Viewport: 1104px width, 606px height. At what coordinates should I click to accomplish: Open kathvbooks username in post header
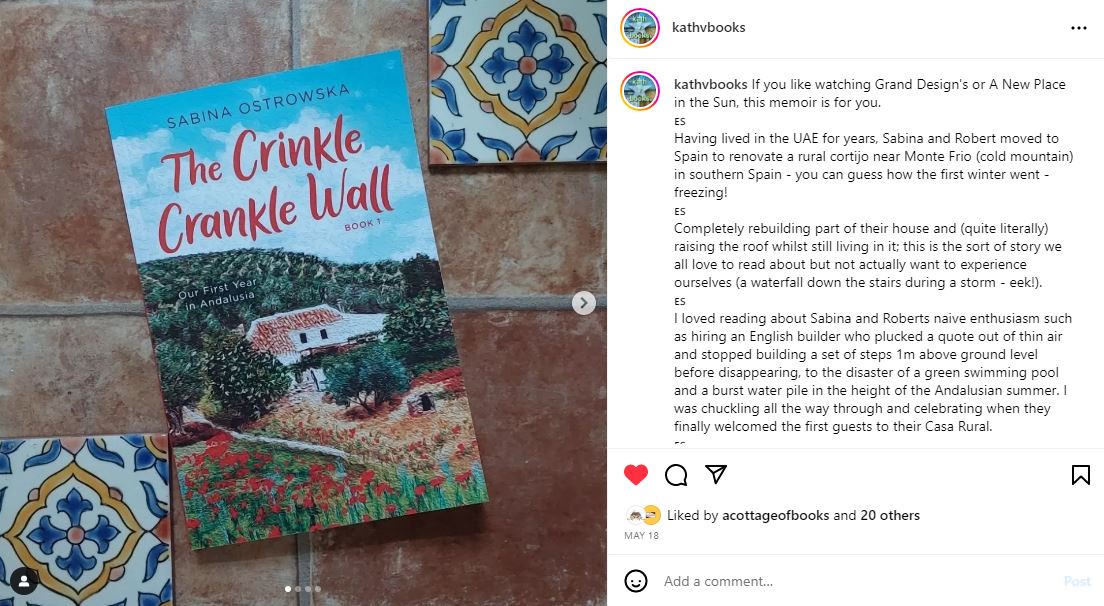tap(708, 27)
